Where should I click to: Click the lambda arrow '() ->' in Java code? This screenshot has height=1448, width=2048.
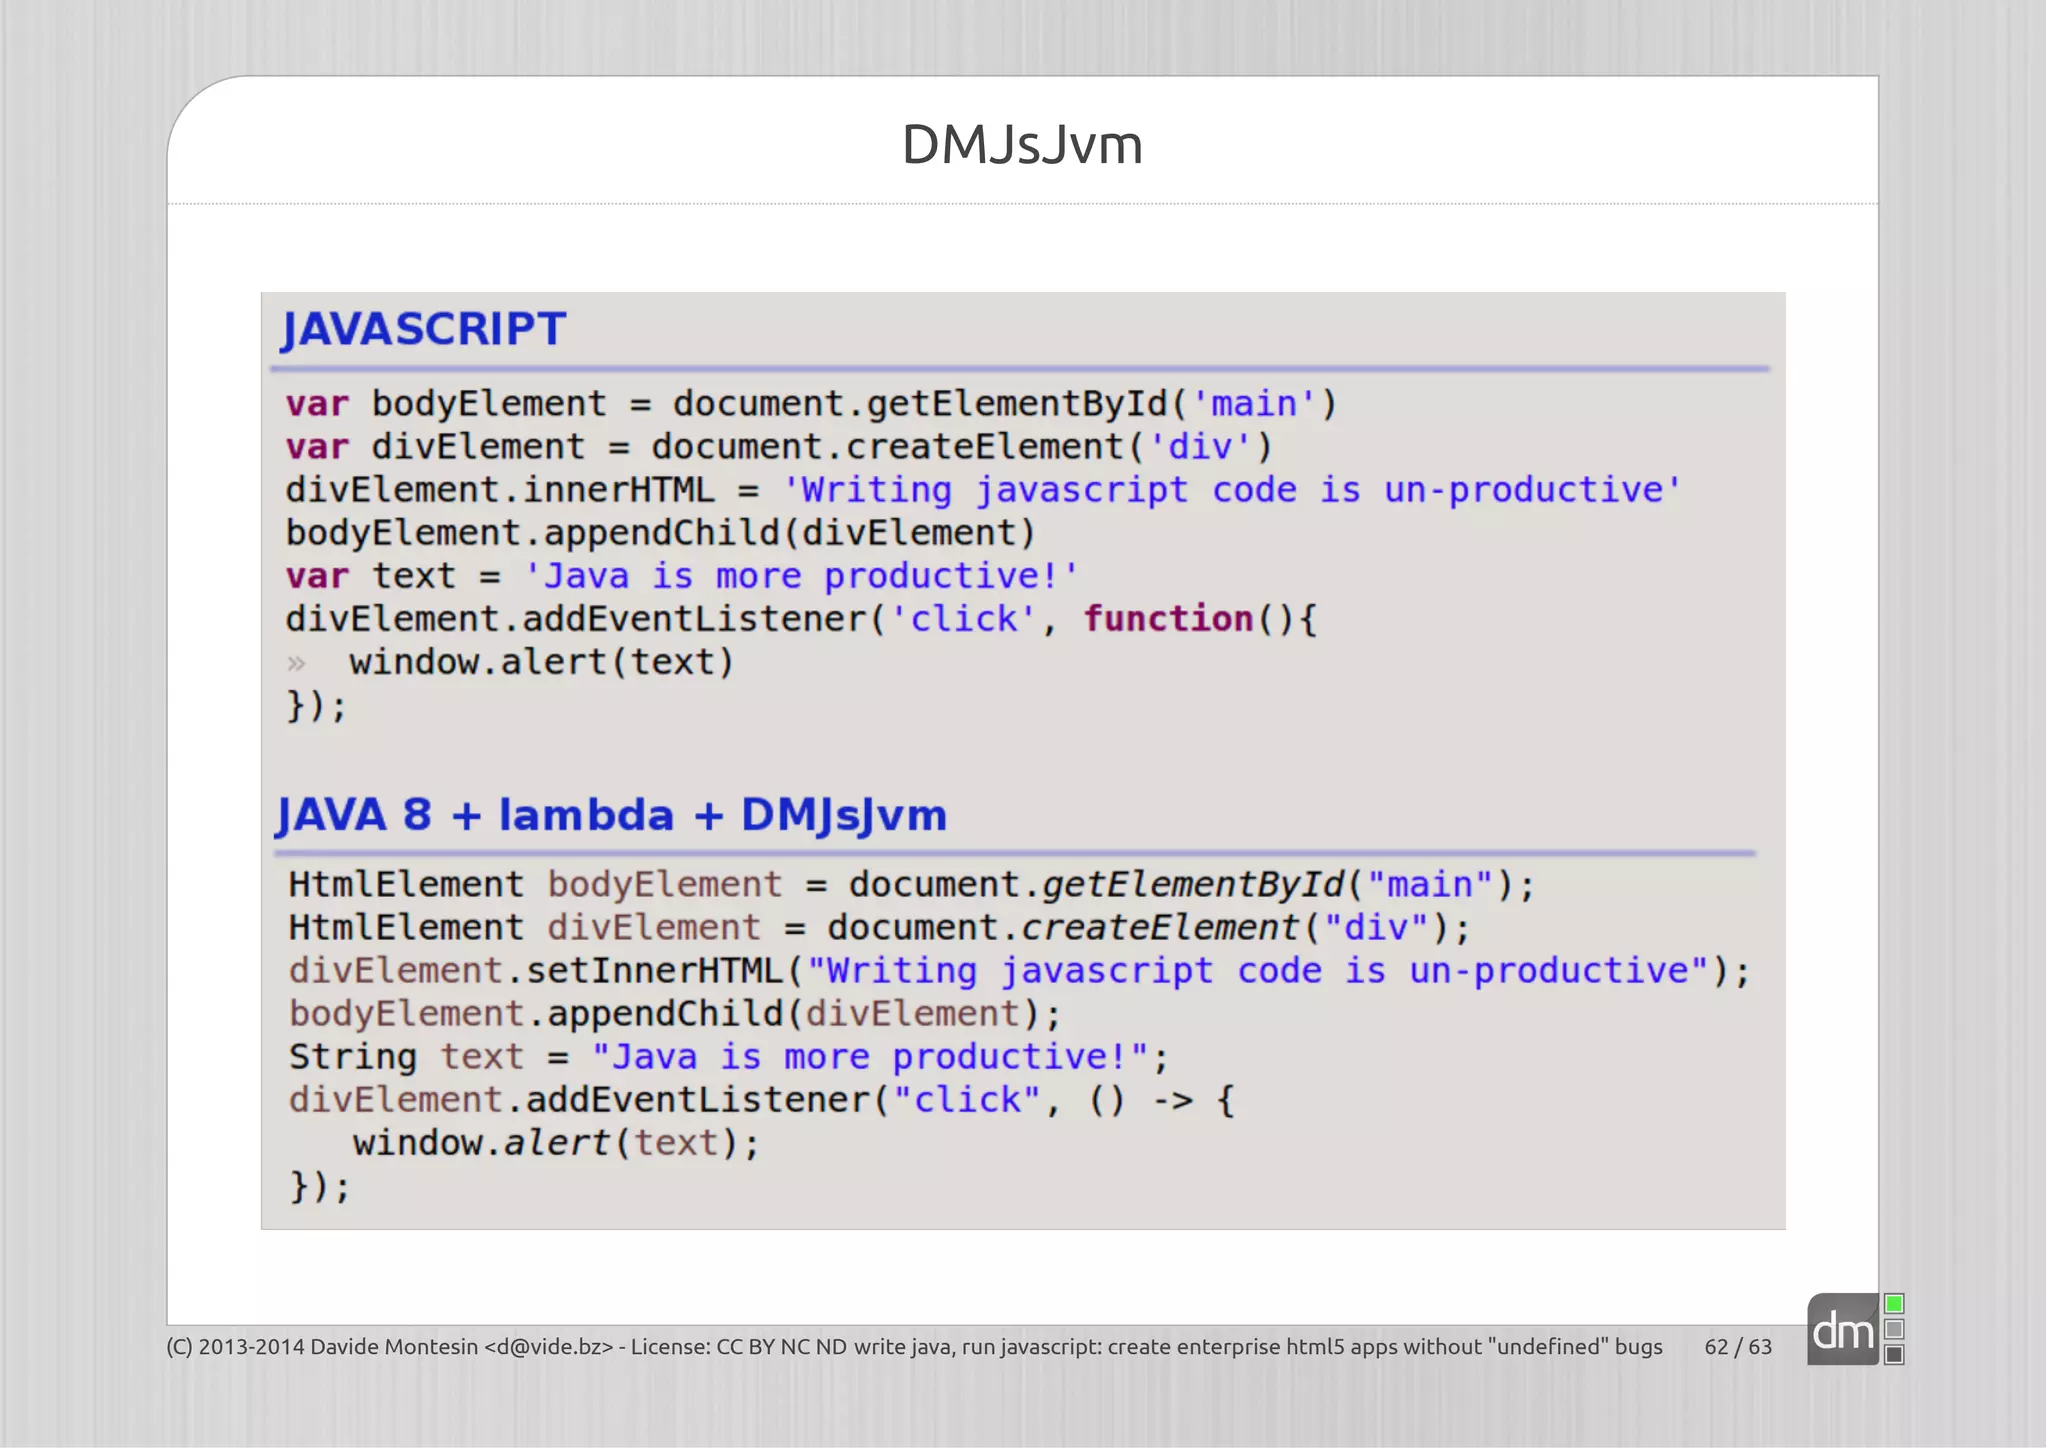point(1141,1100)
